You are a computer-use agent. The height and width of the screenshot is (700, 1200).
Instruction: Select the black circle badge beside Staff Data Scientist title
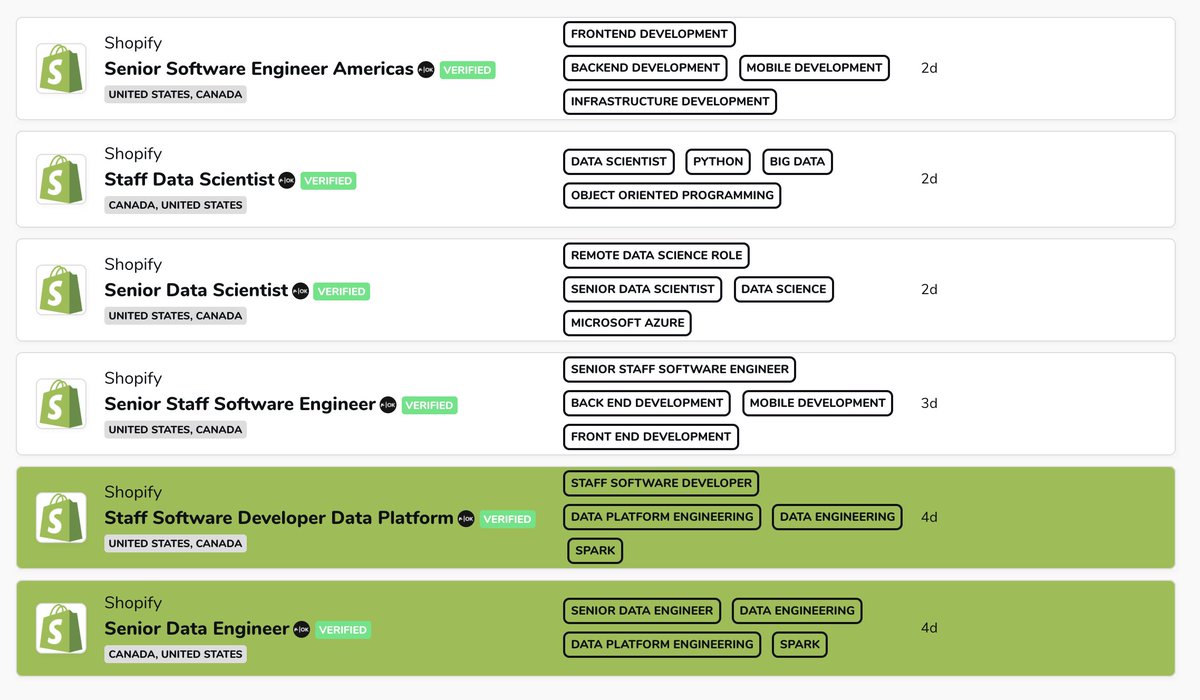[x=287, y=180]
